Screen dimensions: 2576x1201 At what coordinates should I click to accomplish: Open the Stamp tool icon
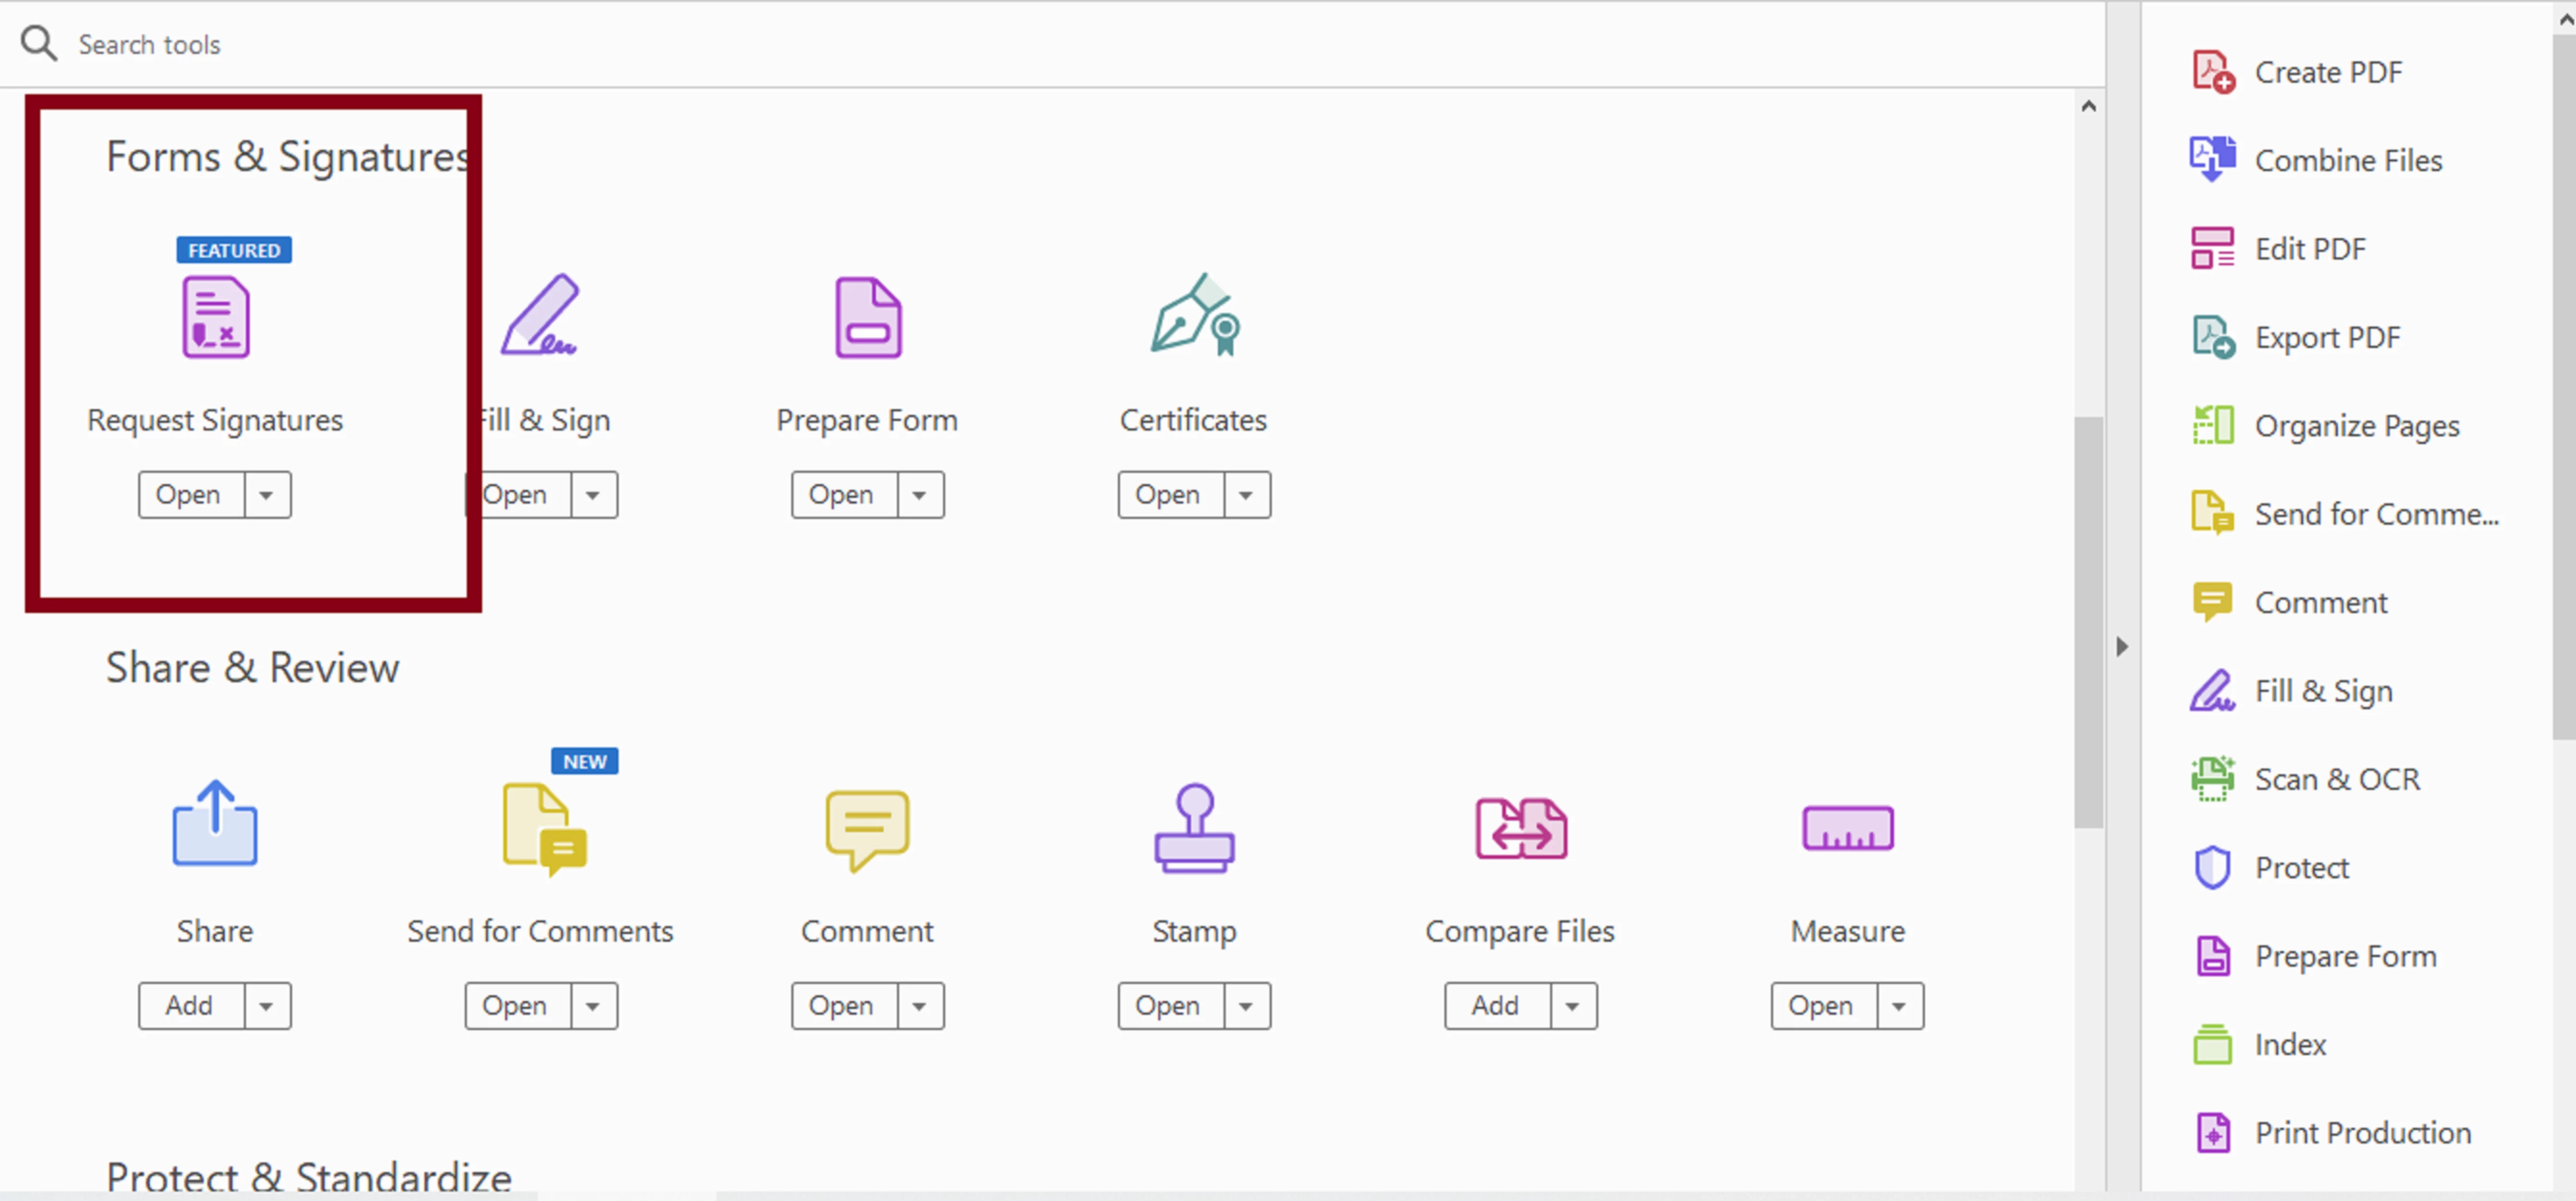(1193, 828)
